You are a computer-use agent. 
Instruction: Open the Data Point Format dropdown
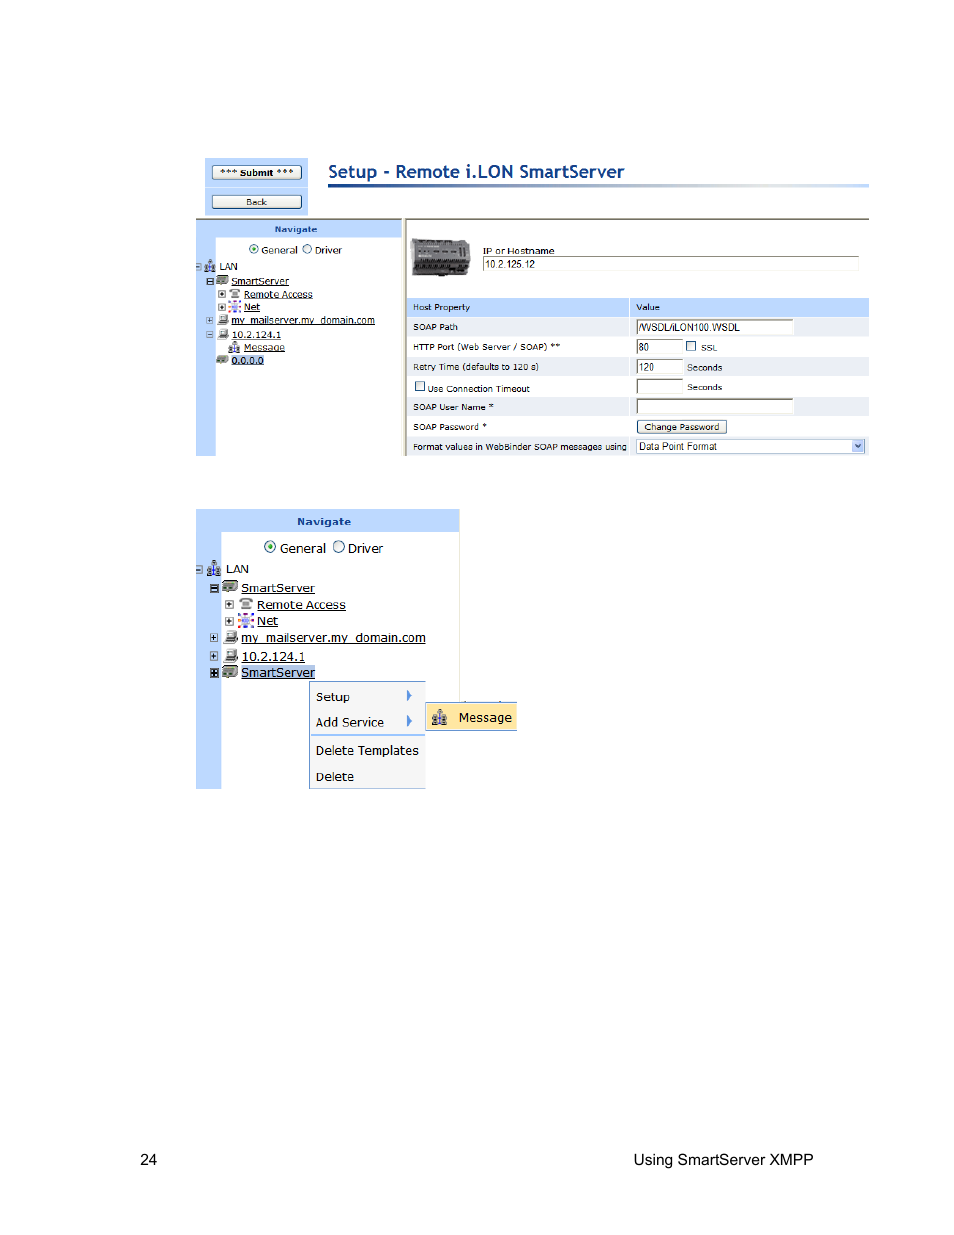point(858,446)
